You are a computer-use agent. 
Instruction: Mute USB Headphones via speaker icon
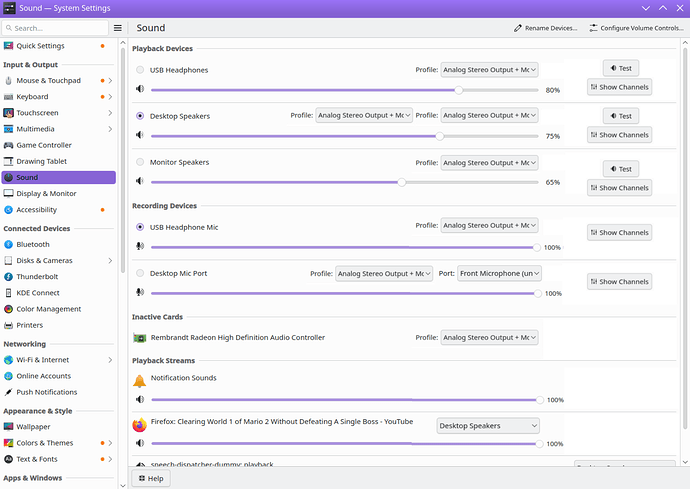pos(140,89)
